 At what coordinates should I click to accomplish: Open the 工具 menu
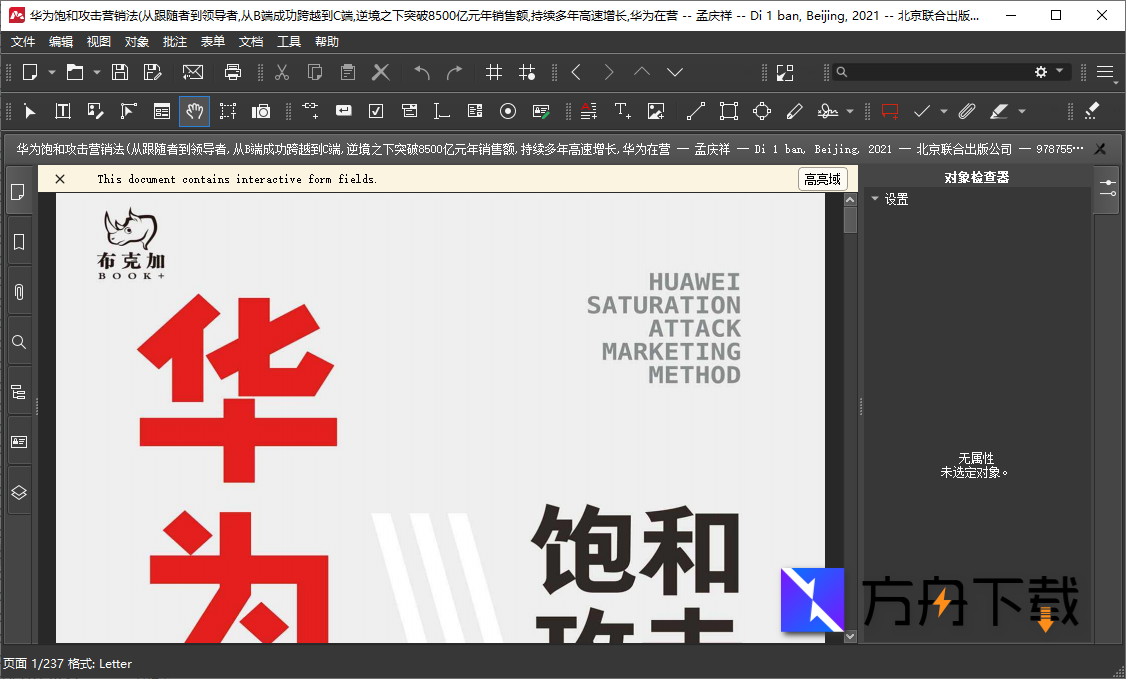(x=289, y=41)
